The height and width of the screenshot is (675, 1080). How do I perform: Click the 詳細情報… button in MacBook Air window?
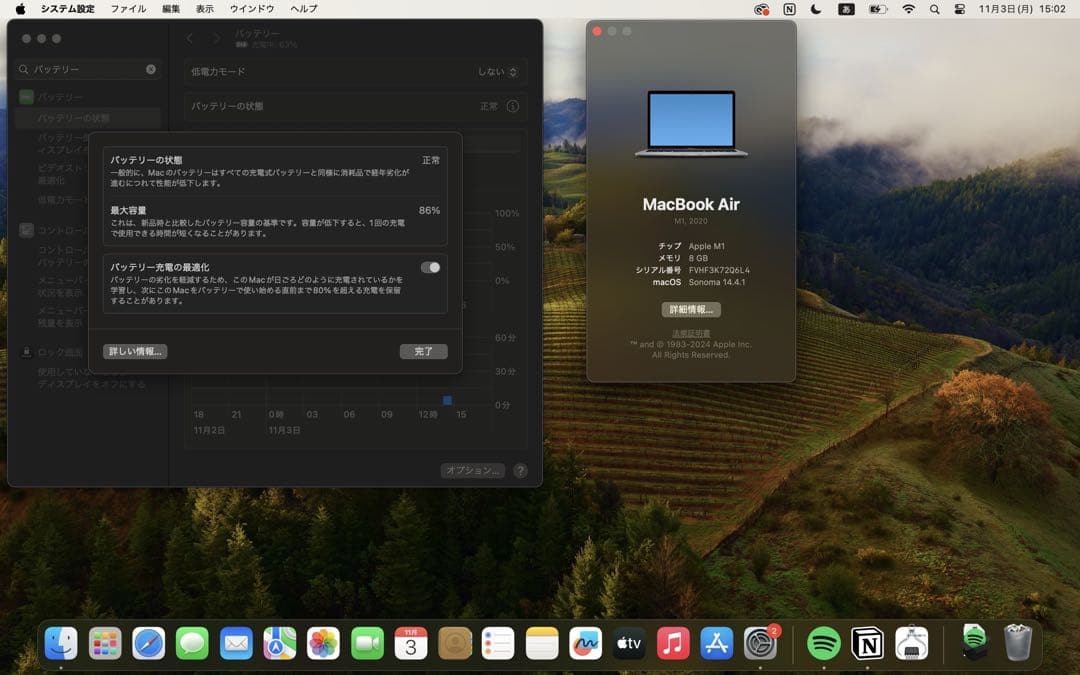[690, 309]
